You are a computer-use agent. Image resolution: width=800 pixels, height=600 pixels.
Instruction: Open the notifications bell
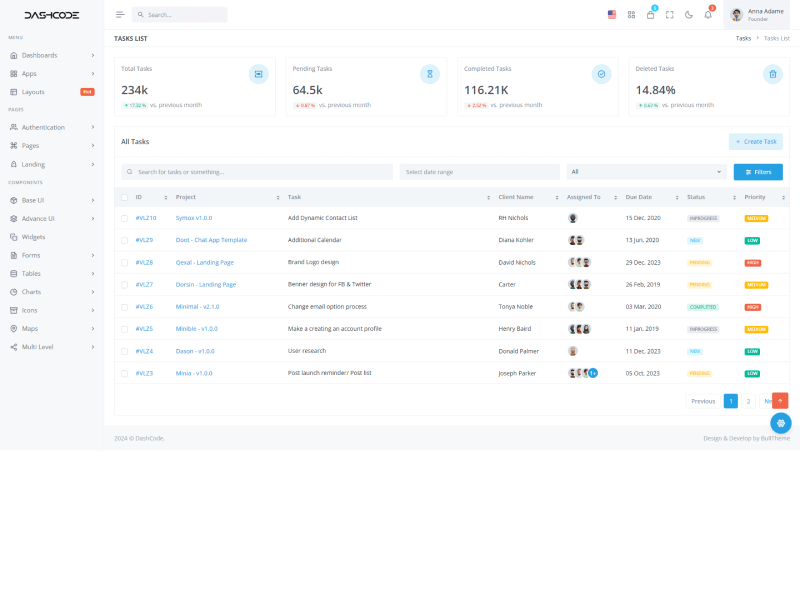[708, 15]
